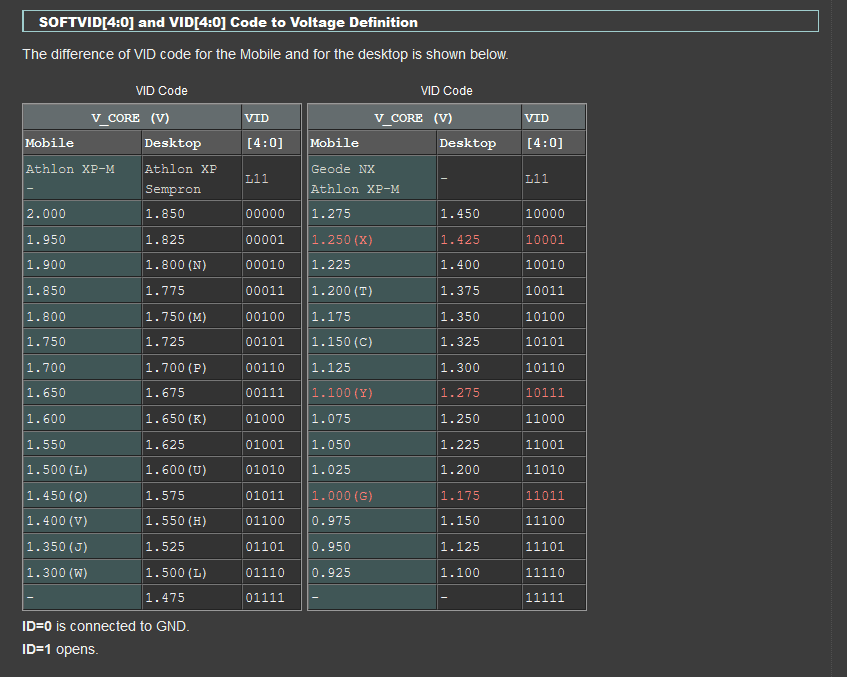This screenshot has width=847, height=677.
Task: Click VID code 01011
Action: 265,496
